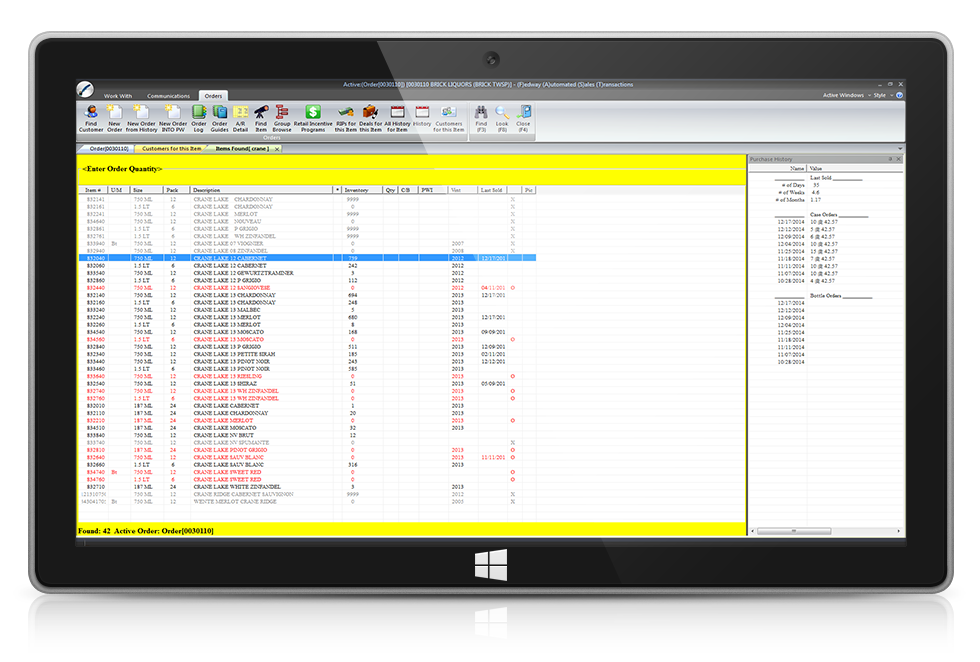This screenshot has width=980, height=662.
Task: Select the WENTE MERLOT CRANE RIDGE row
Action: coord(307,502)
